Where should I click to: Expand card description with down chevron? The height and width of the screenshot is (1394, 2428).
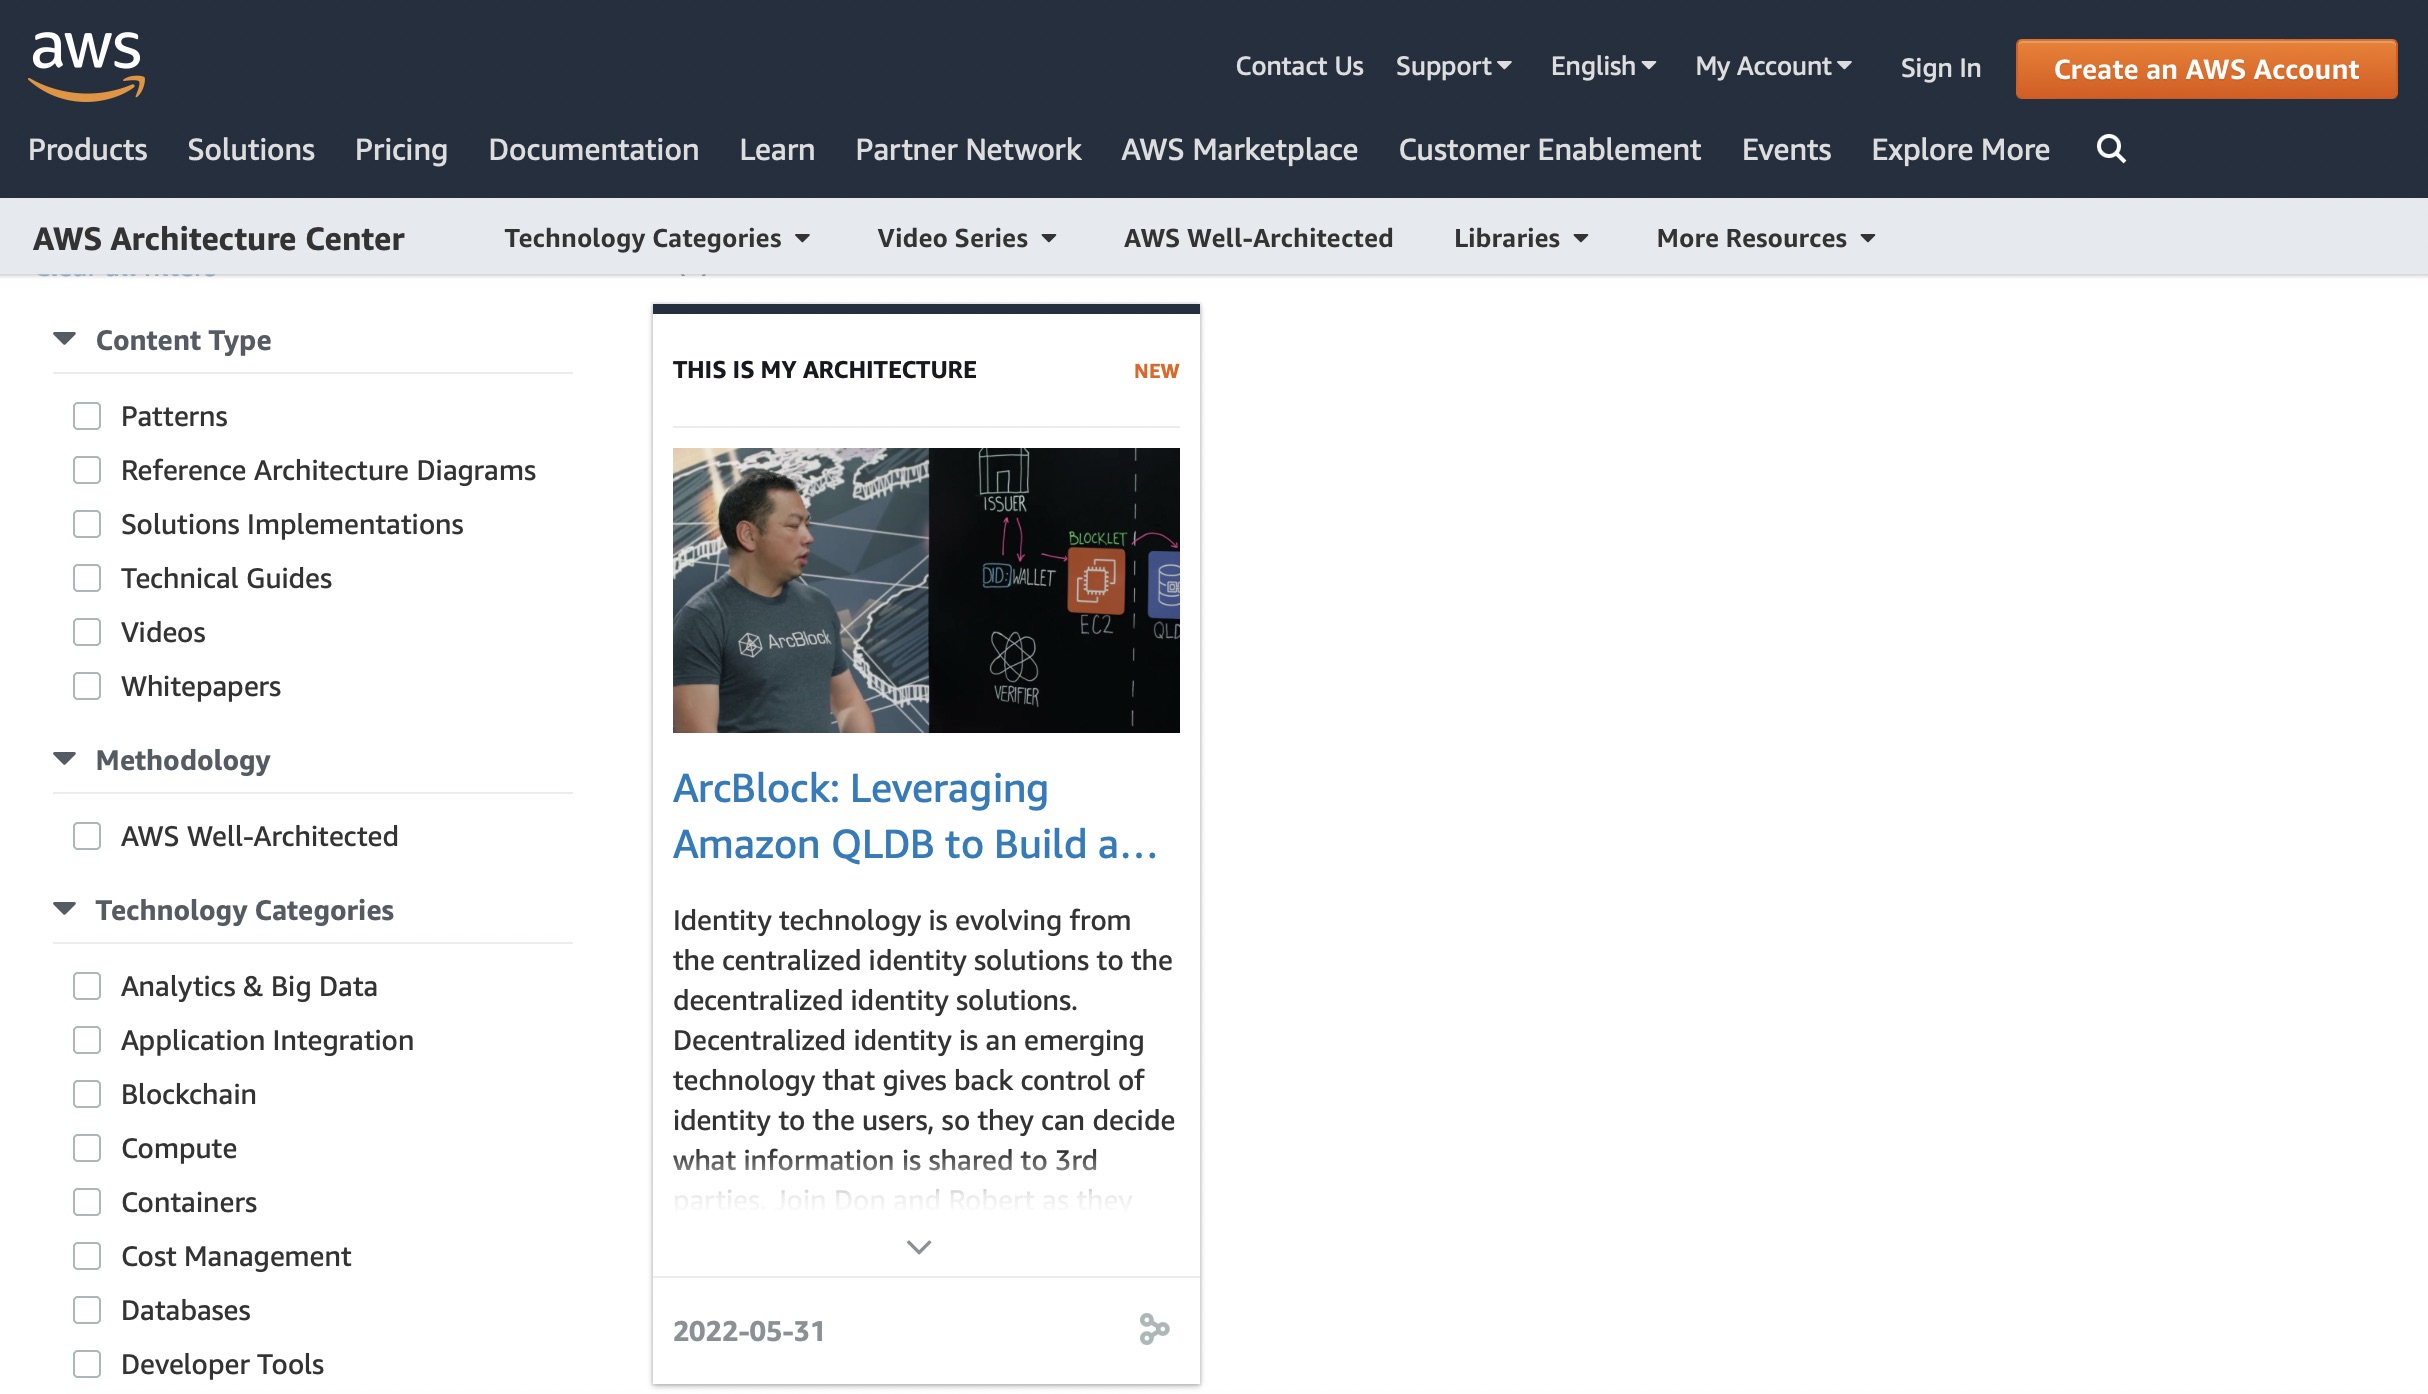click(918, 1247)
